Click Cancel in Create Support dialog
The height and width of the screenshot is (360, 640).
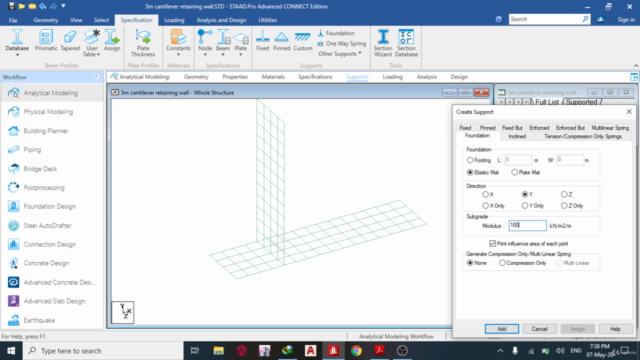pos(539,329)
